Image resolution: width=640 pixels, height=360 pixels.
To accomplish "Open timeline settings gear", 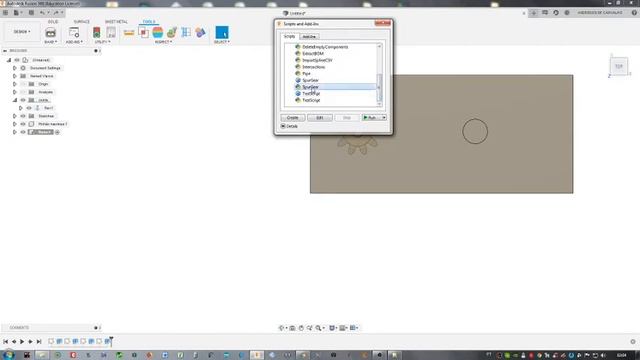I will click(x=633, y=342).
